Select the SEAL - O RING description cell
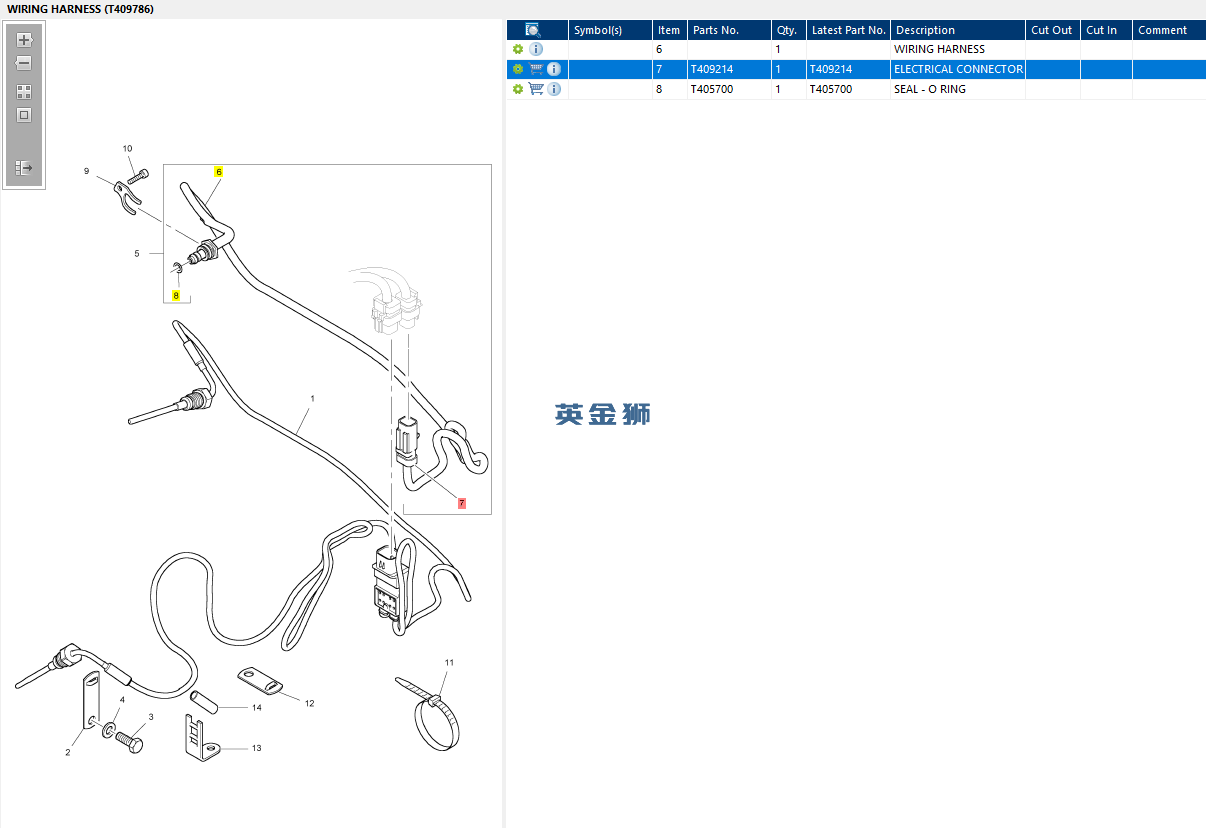The image size is (1206, 828). pos(958,89)
